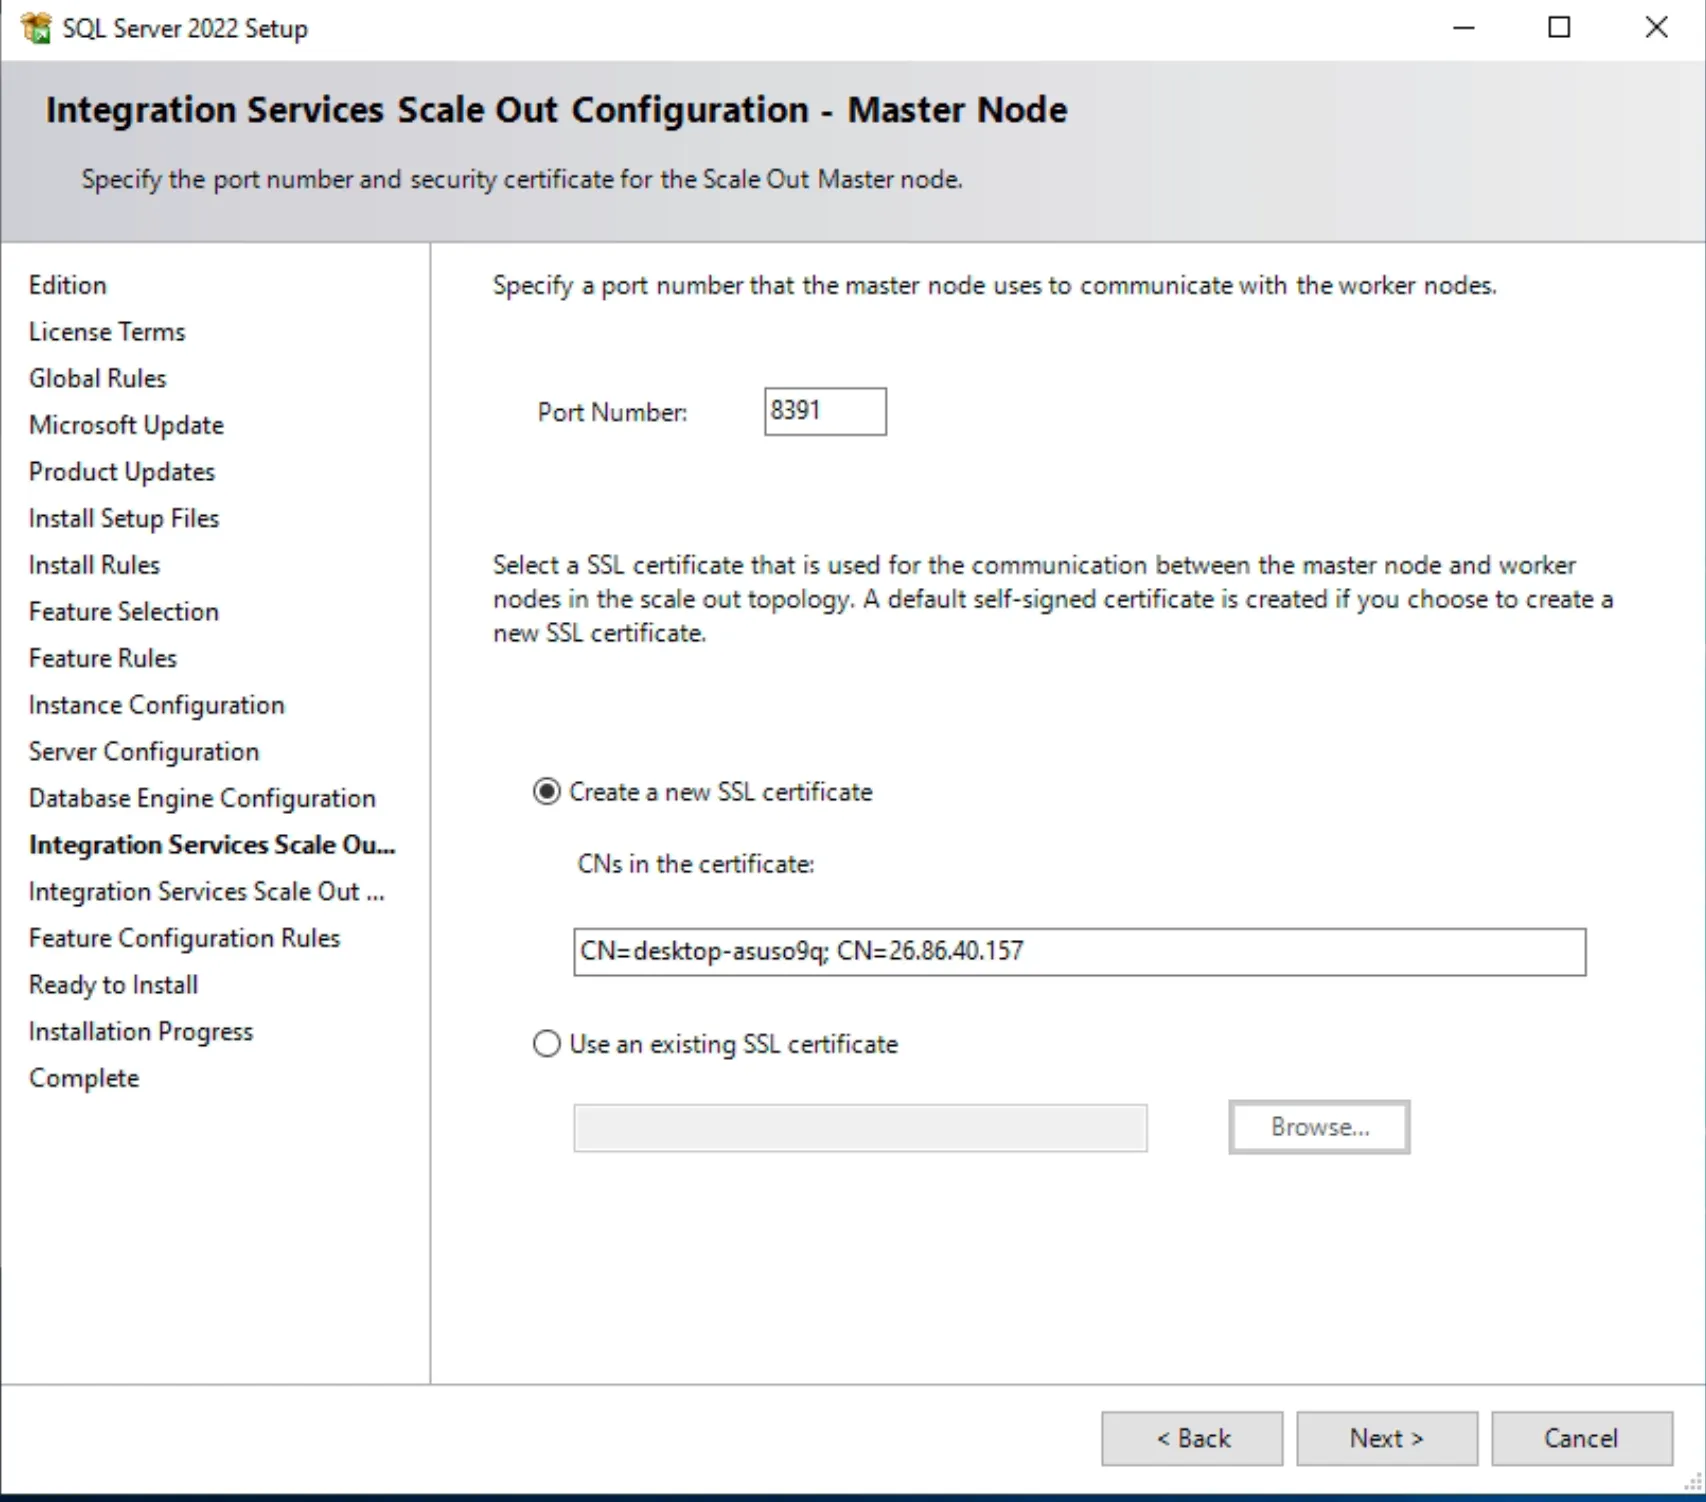Select Database Engine Configuration step
This screenshot has width=1706, height=1502.
202,798
